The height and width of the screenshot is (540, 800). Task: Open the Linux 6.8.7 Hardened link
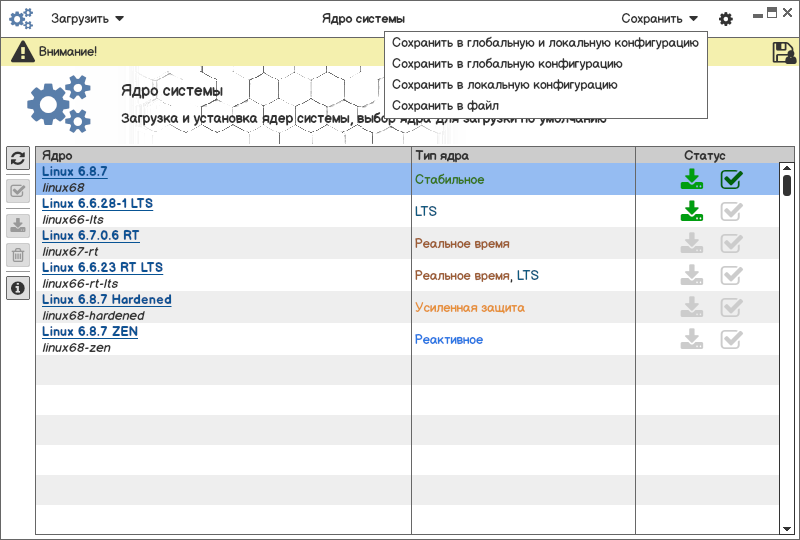pyautogui.click(x=107, y=300)
